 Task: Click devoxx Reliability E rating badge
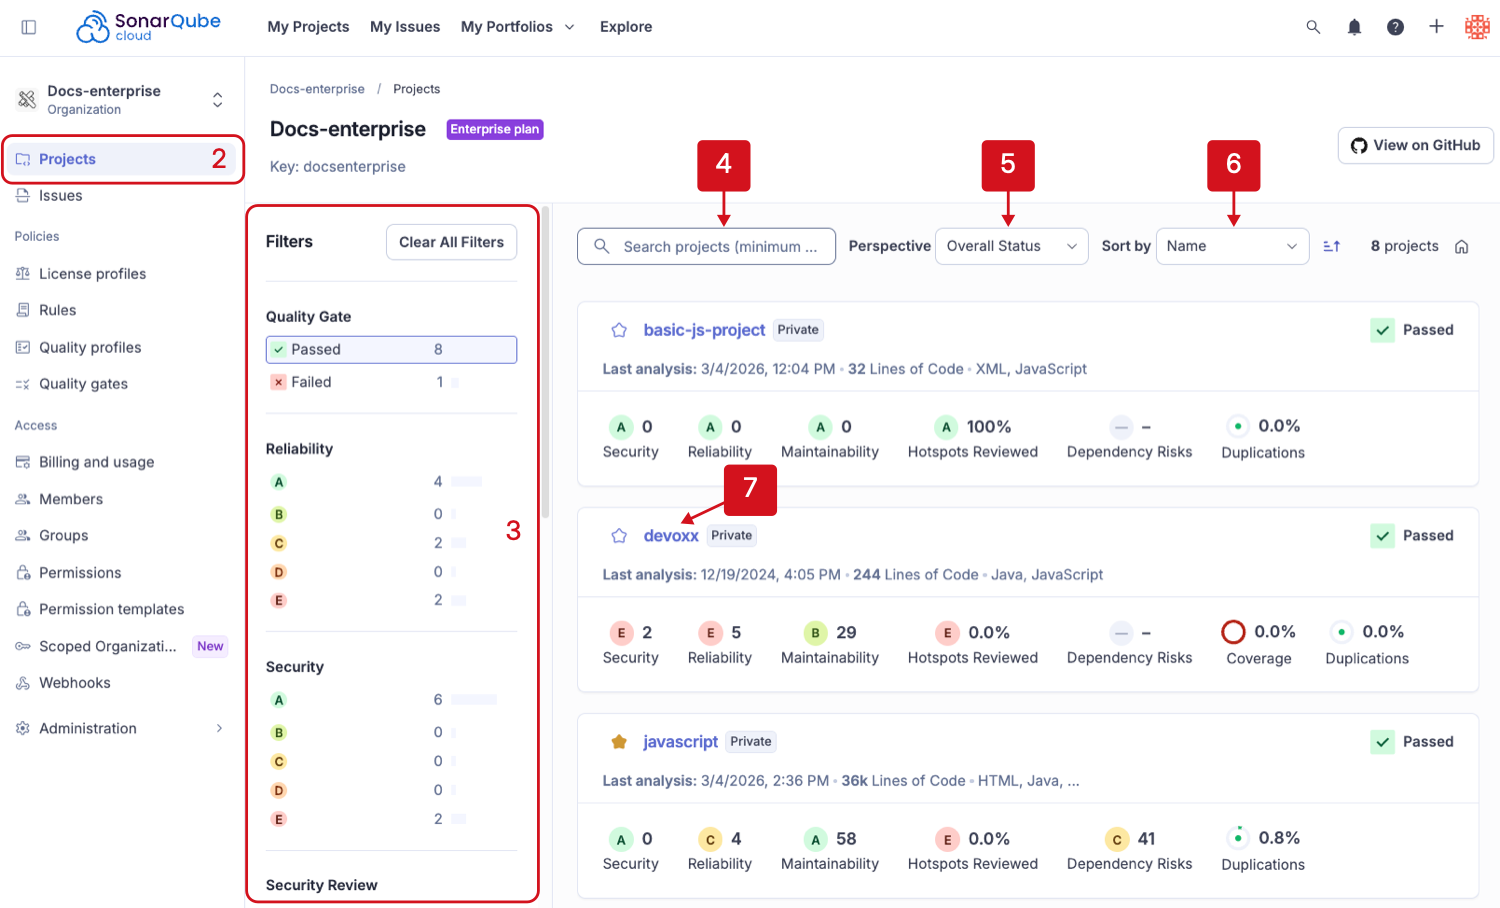click(x=710, y=633)
